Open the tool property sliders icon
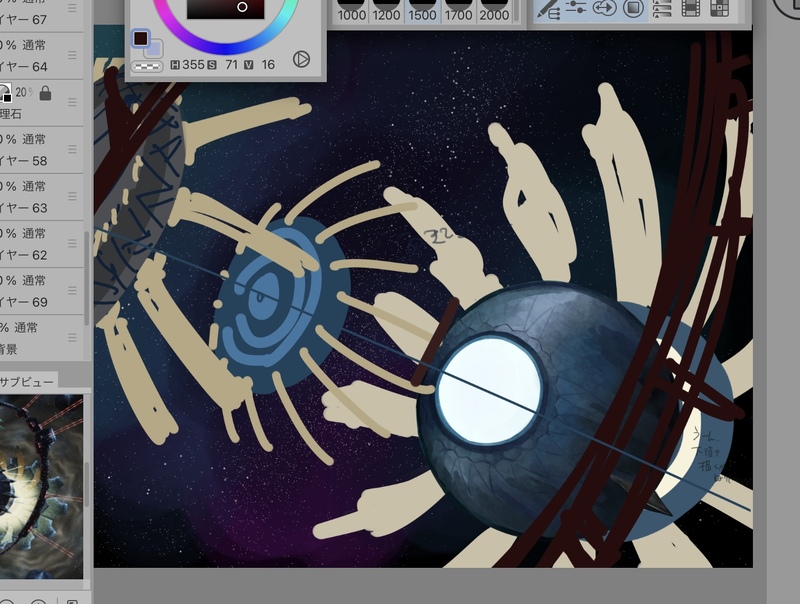The width and height of the screenshot is (800, 604). tap(577, 7)
